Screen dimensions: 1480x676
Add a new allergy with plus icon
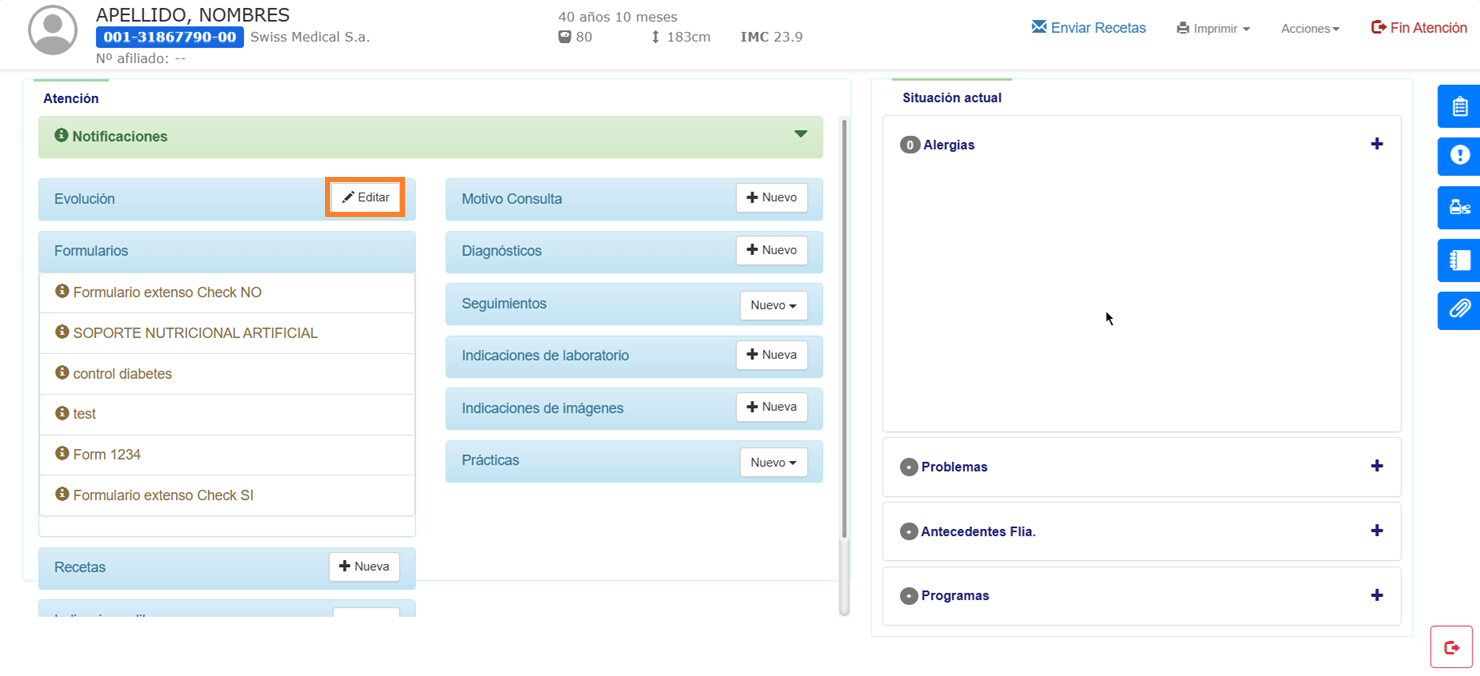click(x=1377, y=144)
